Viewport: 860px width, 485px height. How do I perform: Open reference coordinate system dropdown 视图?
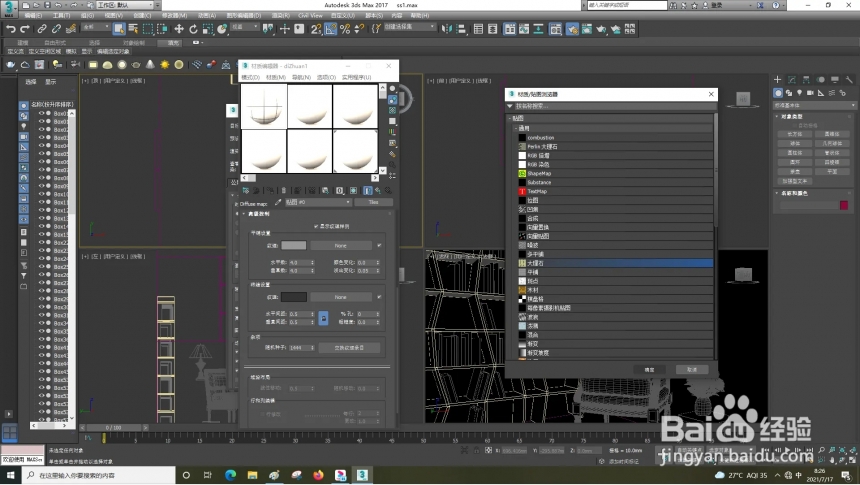tap(245, 27)
